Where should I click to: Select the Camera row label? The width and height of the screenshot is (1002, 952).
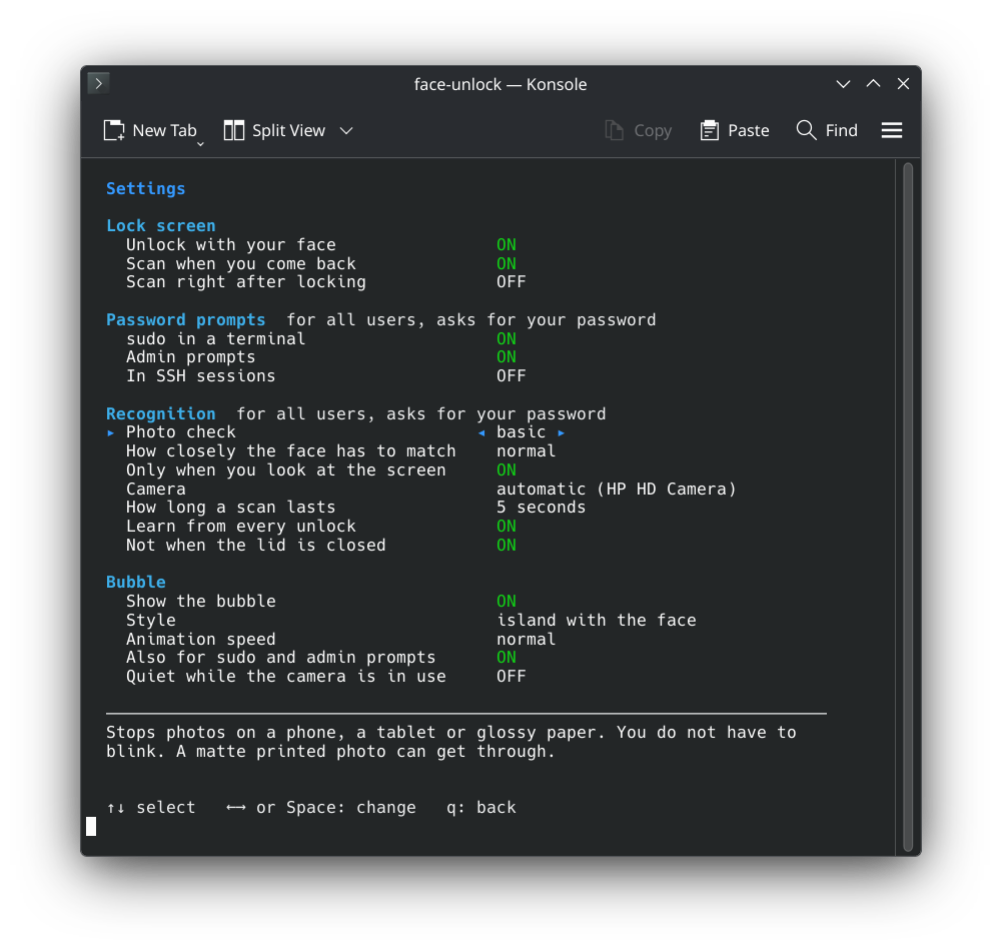(156, 489)
